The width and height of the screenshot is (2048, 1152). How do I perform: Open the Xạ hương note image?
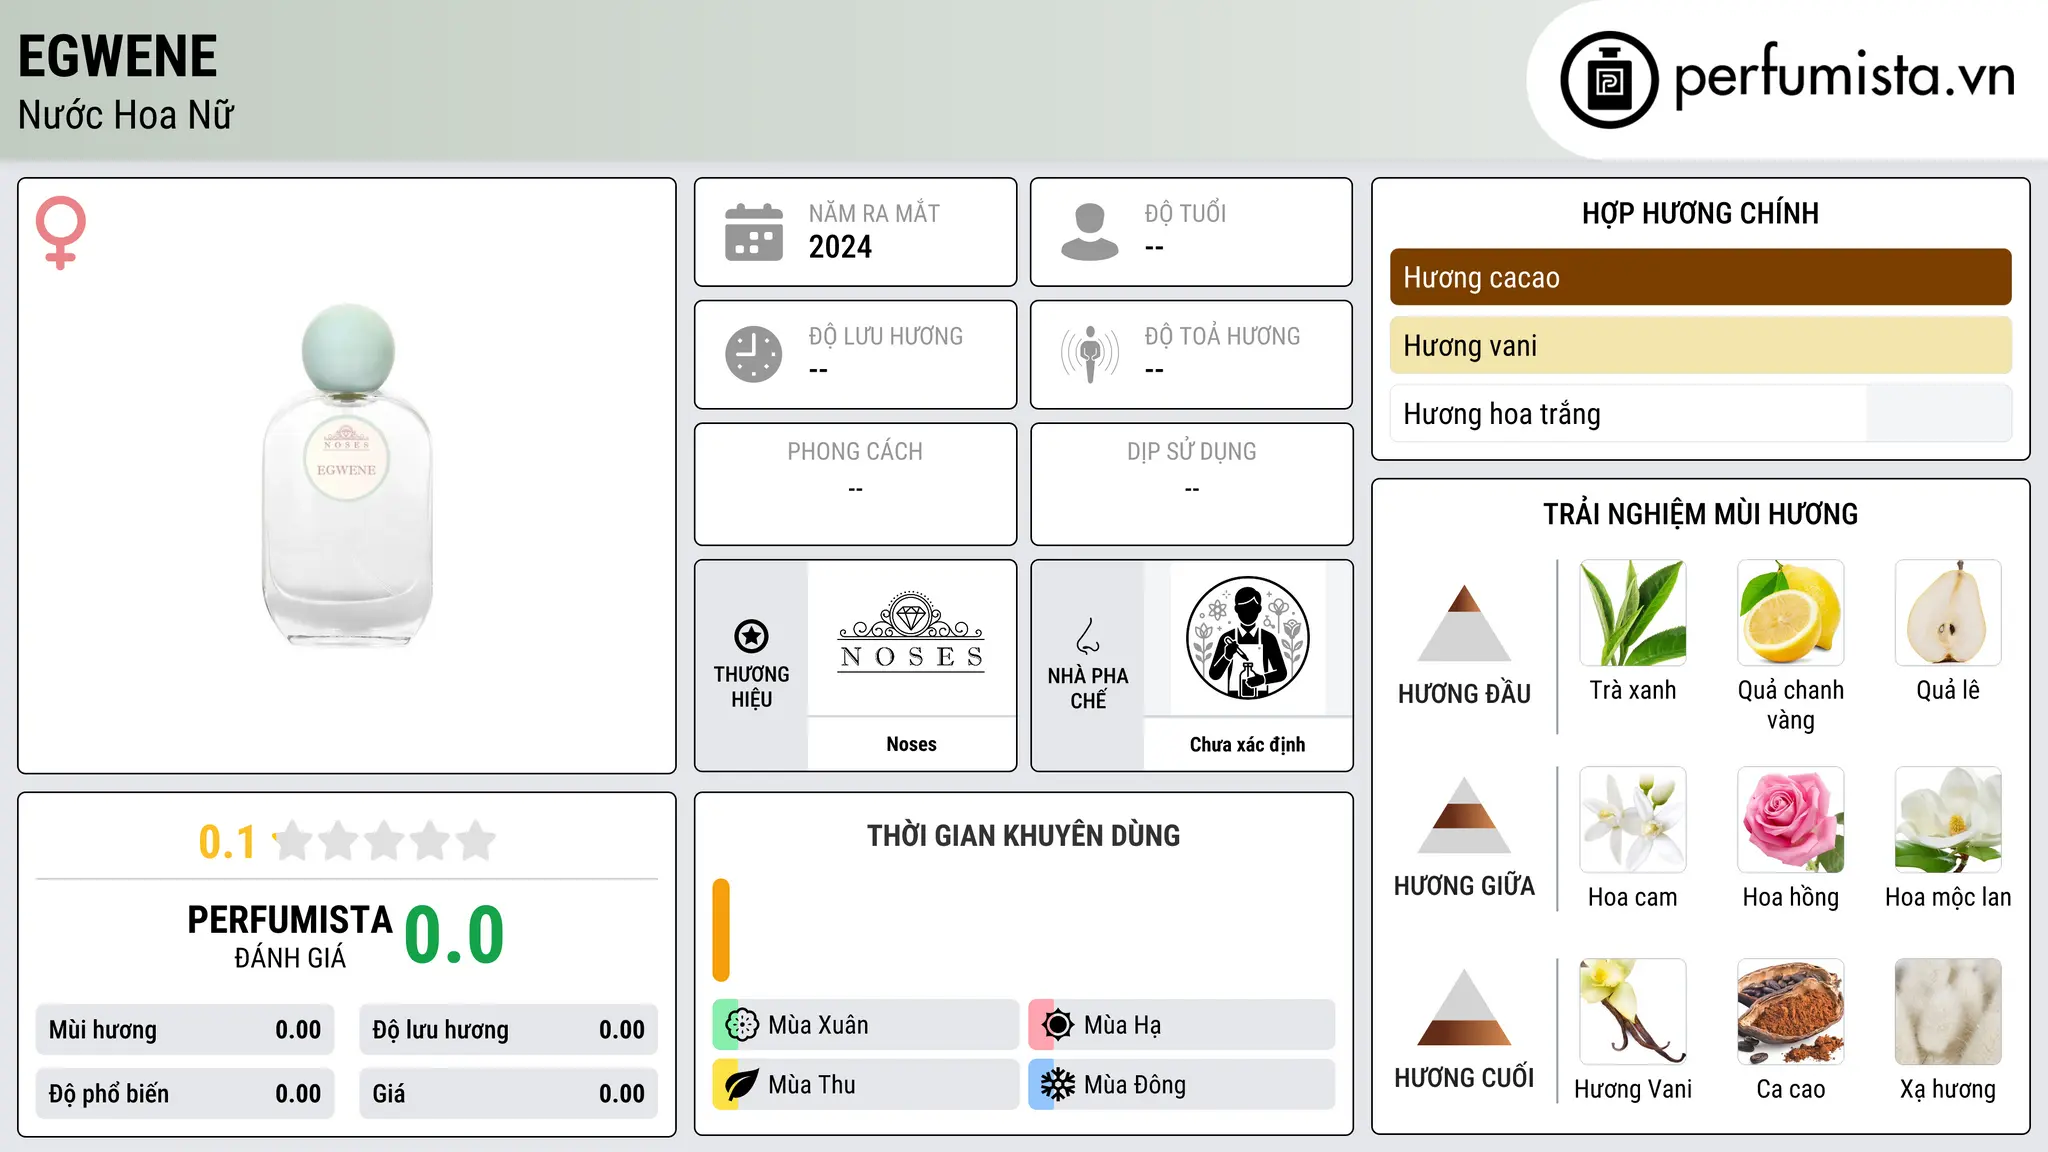1948,1012
